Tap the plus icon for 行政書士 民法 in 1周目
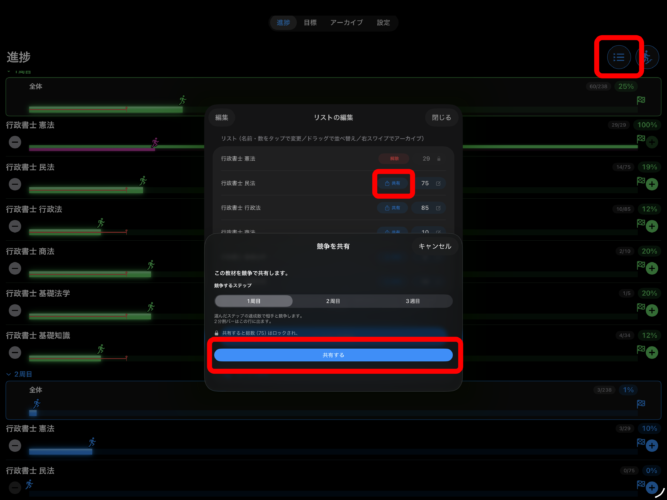 point(652,184)
